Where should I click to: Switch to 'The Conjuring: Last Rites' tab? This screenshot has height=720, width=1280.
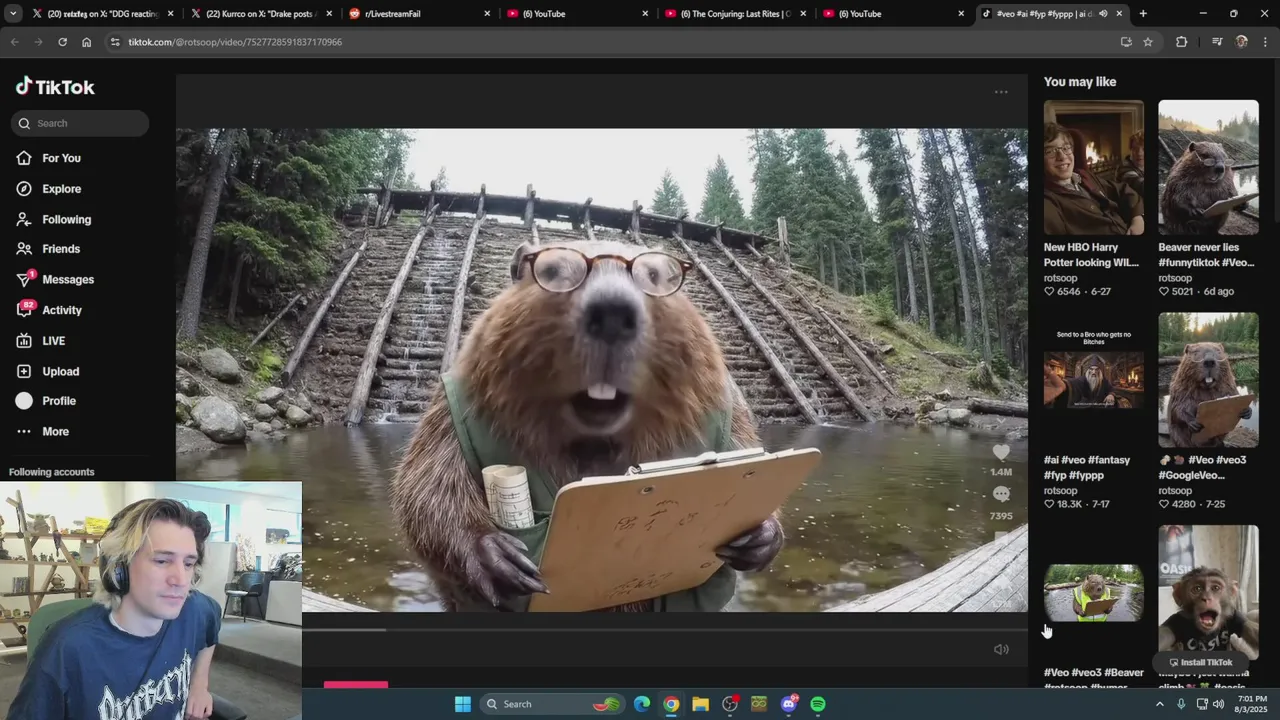[x=735, y=14]
